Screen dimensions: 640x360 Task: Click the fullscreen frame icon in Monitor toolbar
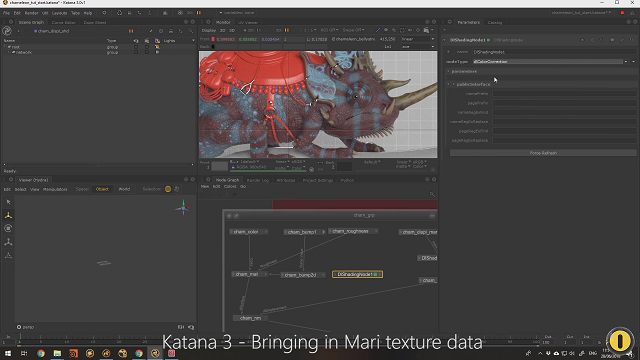[x=402, y=30]
